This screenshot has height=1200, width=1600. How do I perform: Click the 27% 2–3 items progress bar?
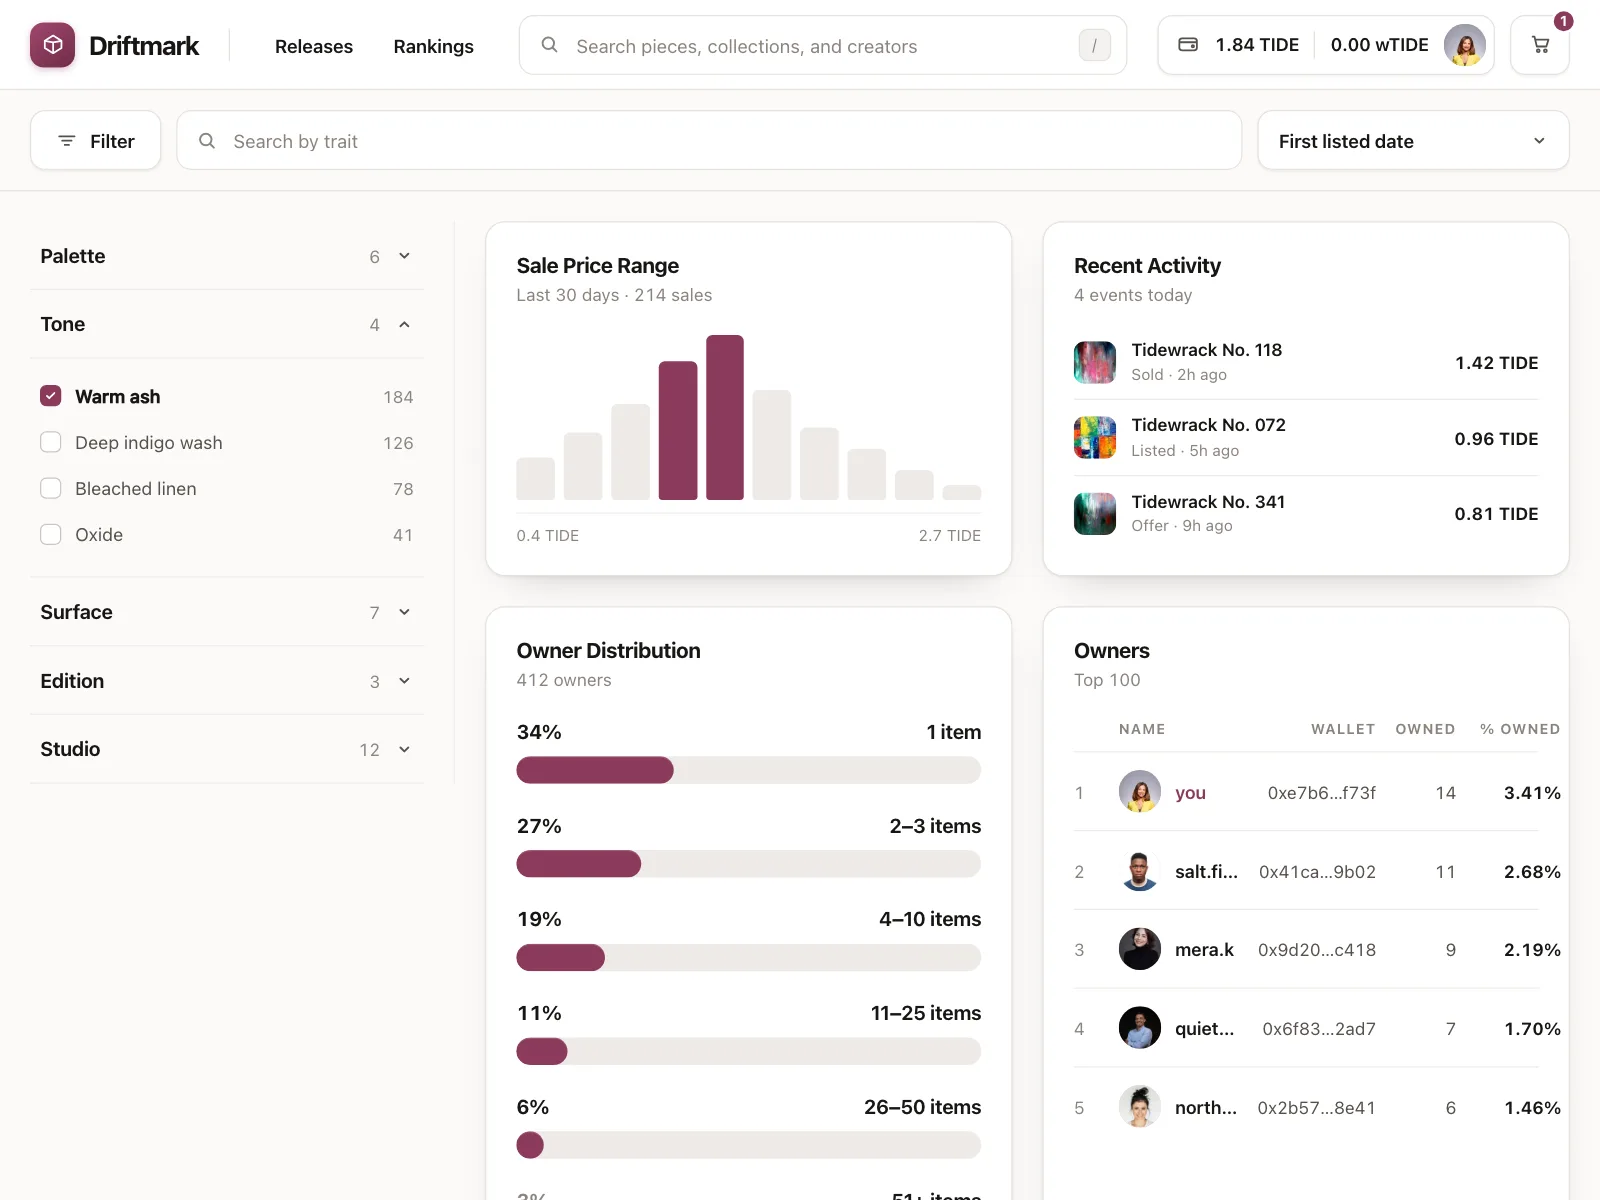coord(748,864)
